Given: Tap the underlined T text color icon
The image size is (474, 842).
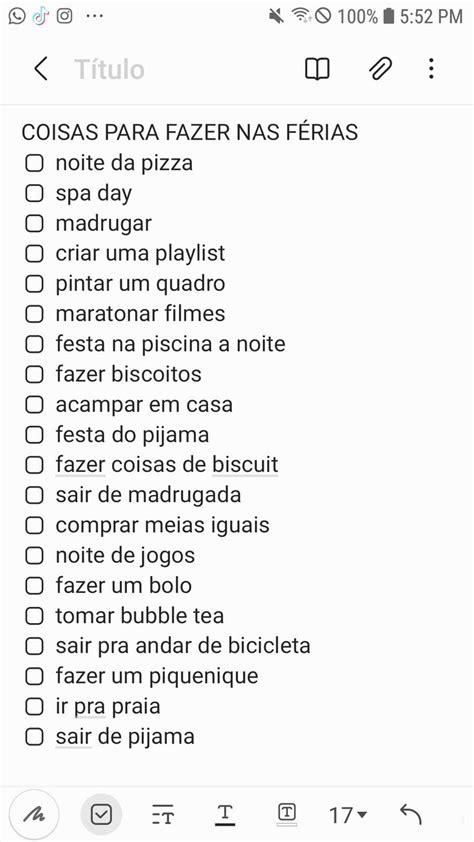Looking at the screenshot, I should point(225,815).
